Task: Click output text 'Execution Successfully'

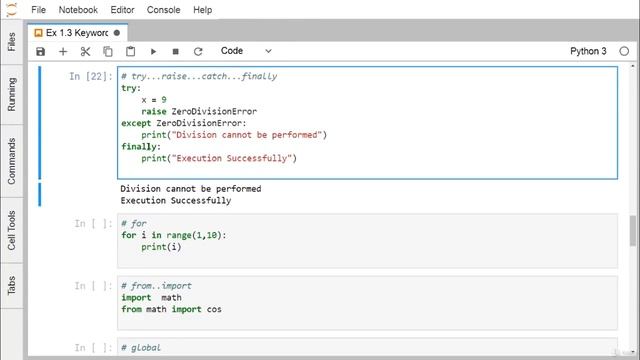Action: click(x=176, y=200)
